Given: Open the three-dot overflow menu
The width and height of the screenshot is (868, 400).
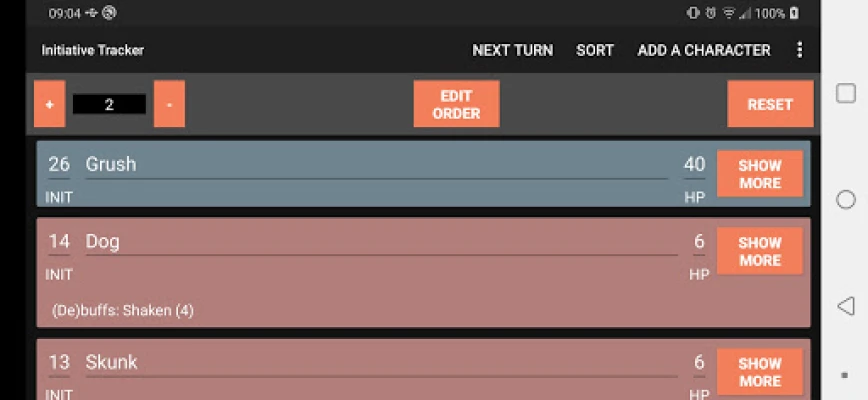Looking at the screenshot, I should pyautogui.click(x=799, y=50).
